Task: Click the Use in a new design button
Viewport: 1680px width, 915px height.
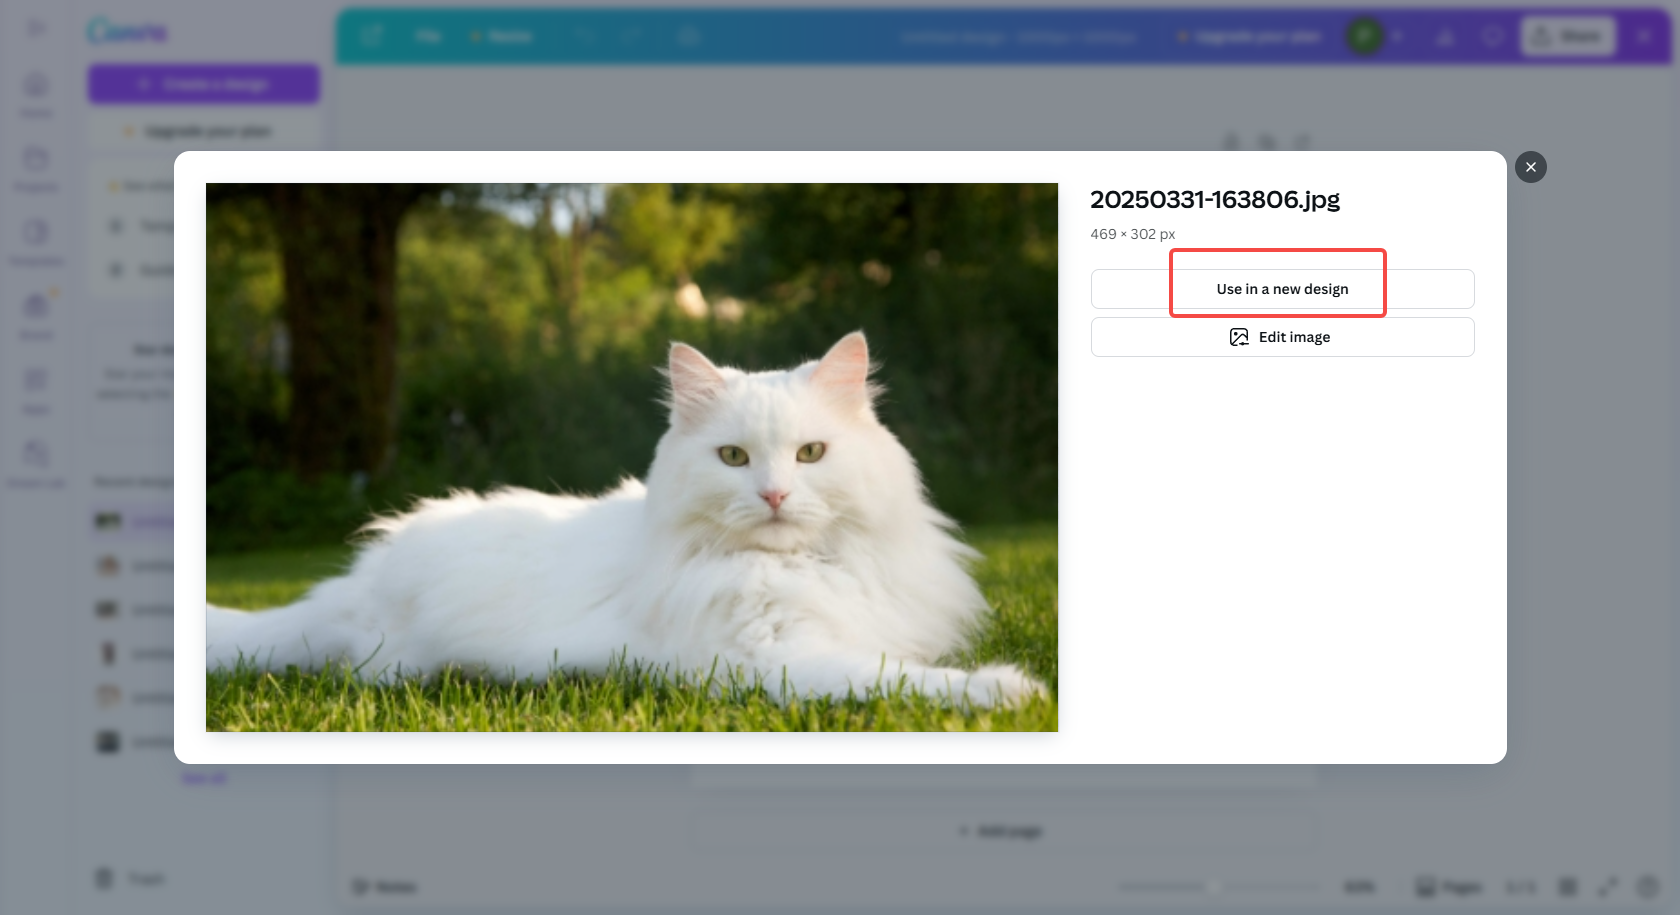Action: tap(1282, 289)
